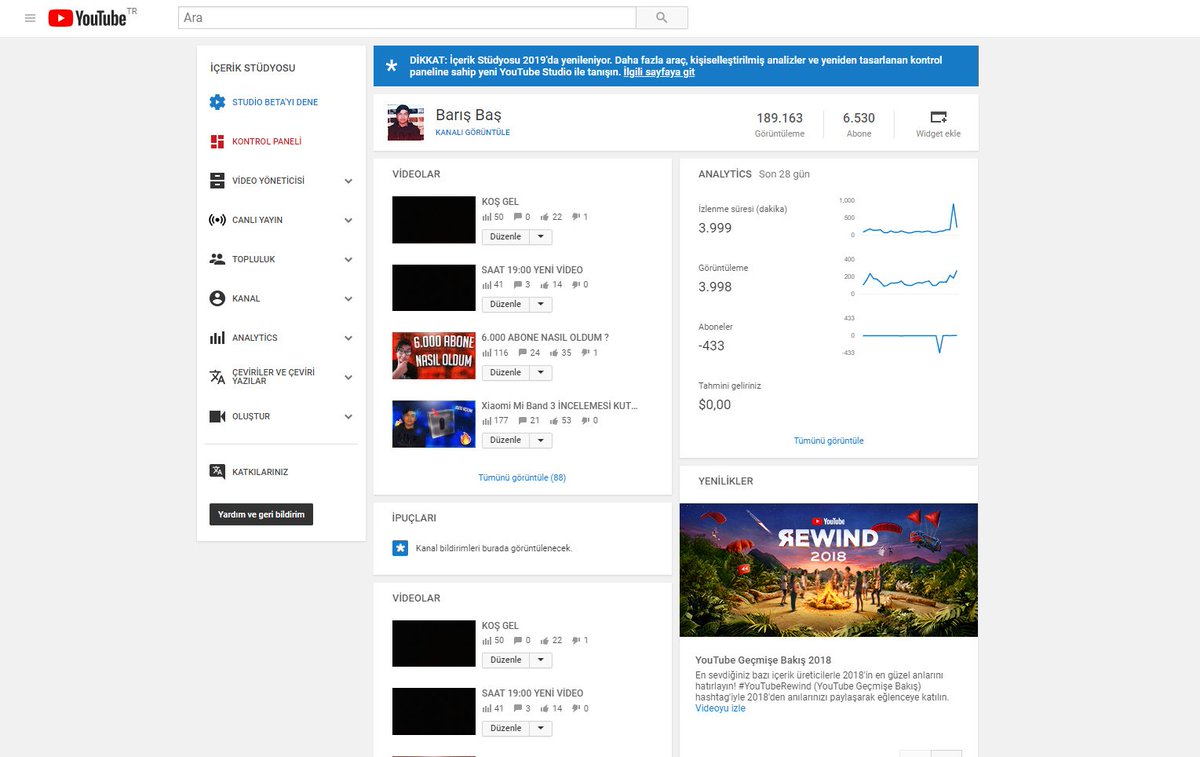
Task: Open Düzenle dropdown arrow for Xiaomi Mi Band video
Action: (539, 440)
